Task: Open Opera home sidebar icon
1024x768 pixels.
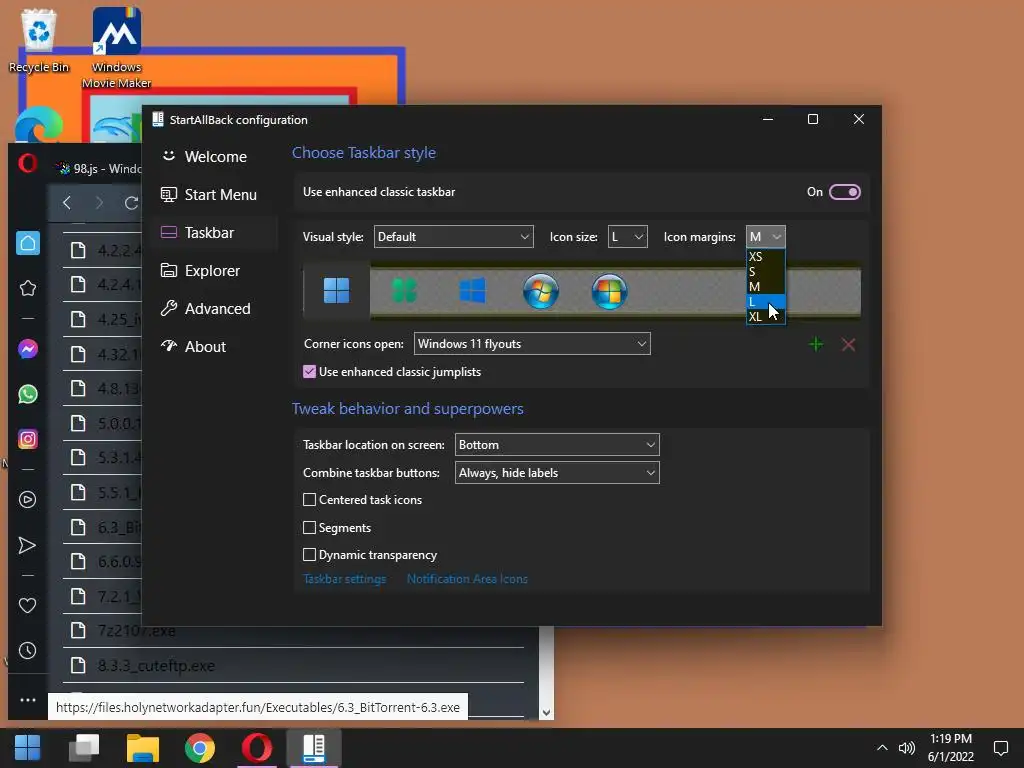Action: (x=27, y=244)
